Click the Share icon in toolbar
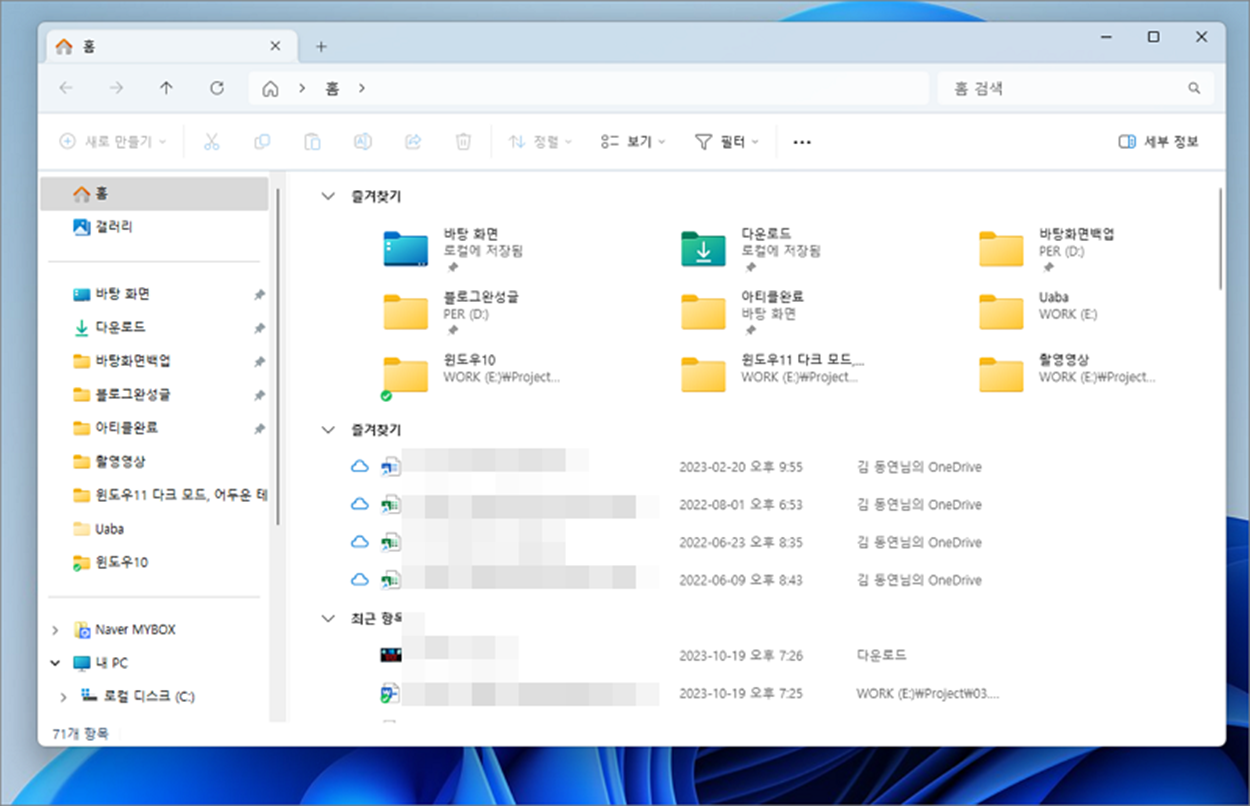The image size is (1250, 806). tap(412, 142)
